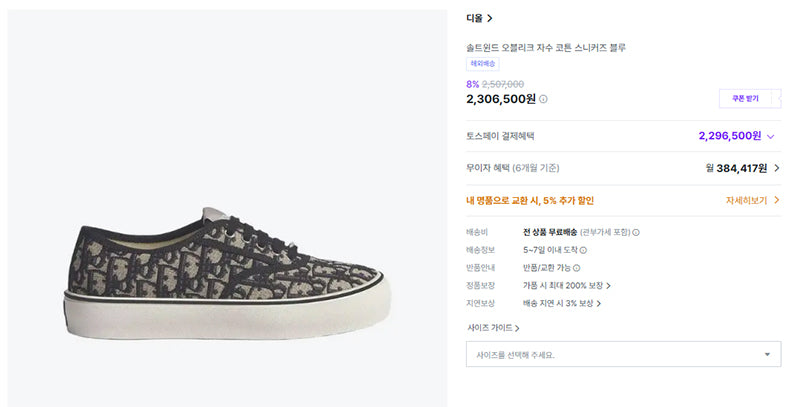The width and height of the screenshot is (800, 407).
Task: Click the Dior sneaker product image
Action: pos(228,273)
